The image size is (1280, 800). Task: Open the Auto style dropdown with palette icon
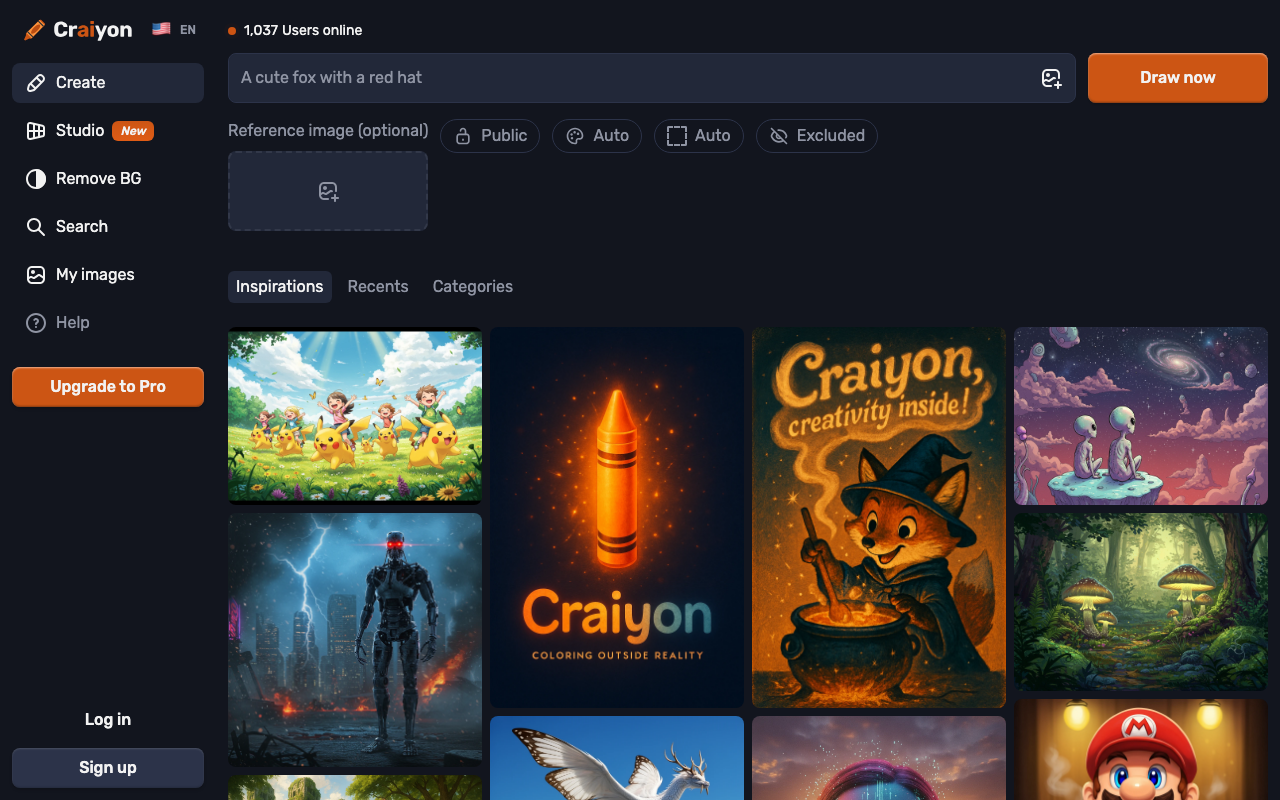click(597, 136)
